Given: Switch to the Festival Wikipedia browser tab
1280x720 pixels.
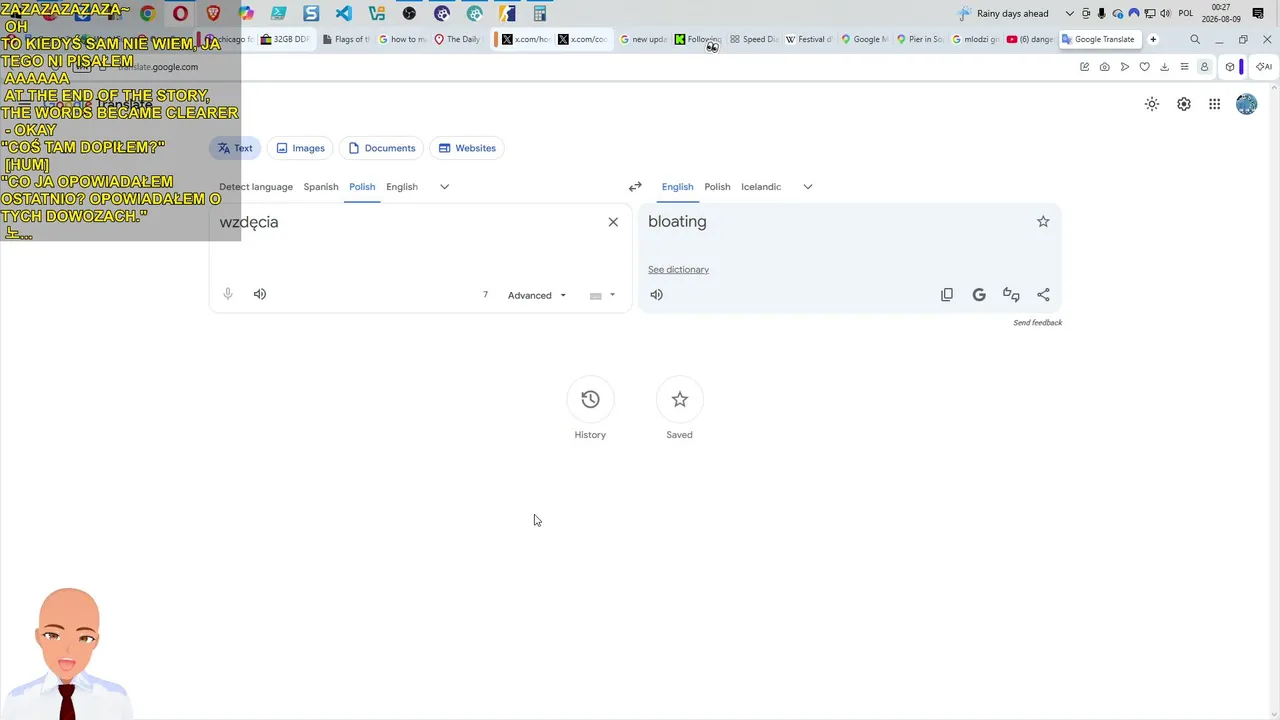Looking at the screenshot, I should (810, 40).
